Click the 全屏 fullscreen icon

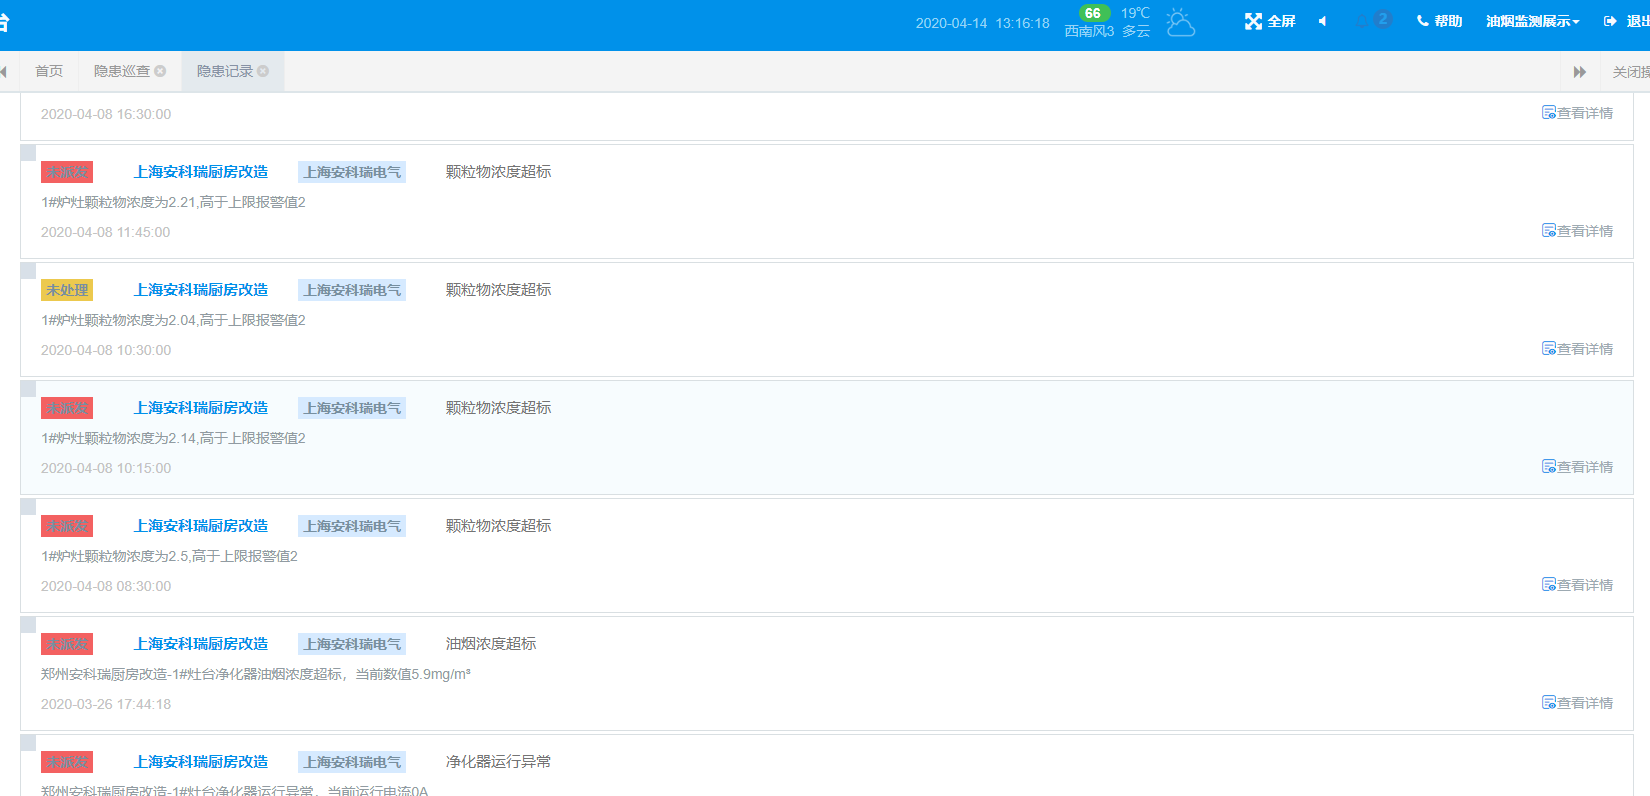pos(1253,21)
